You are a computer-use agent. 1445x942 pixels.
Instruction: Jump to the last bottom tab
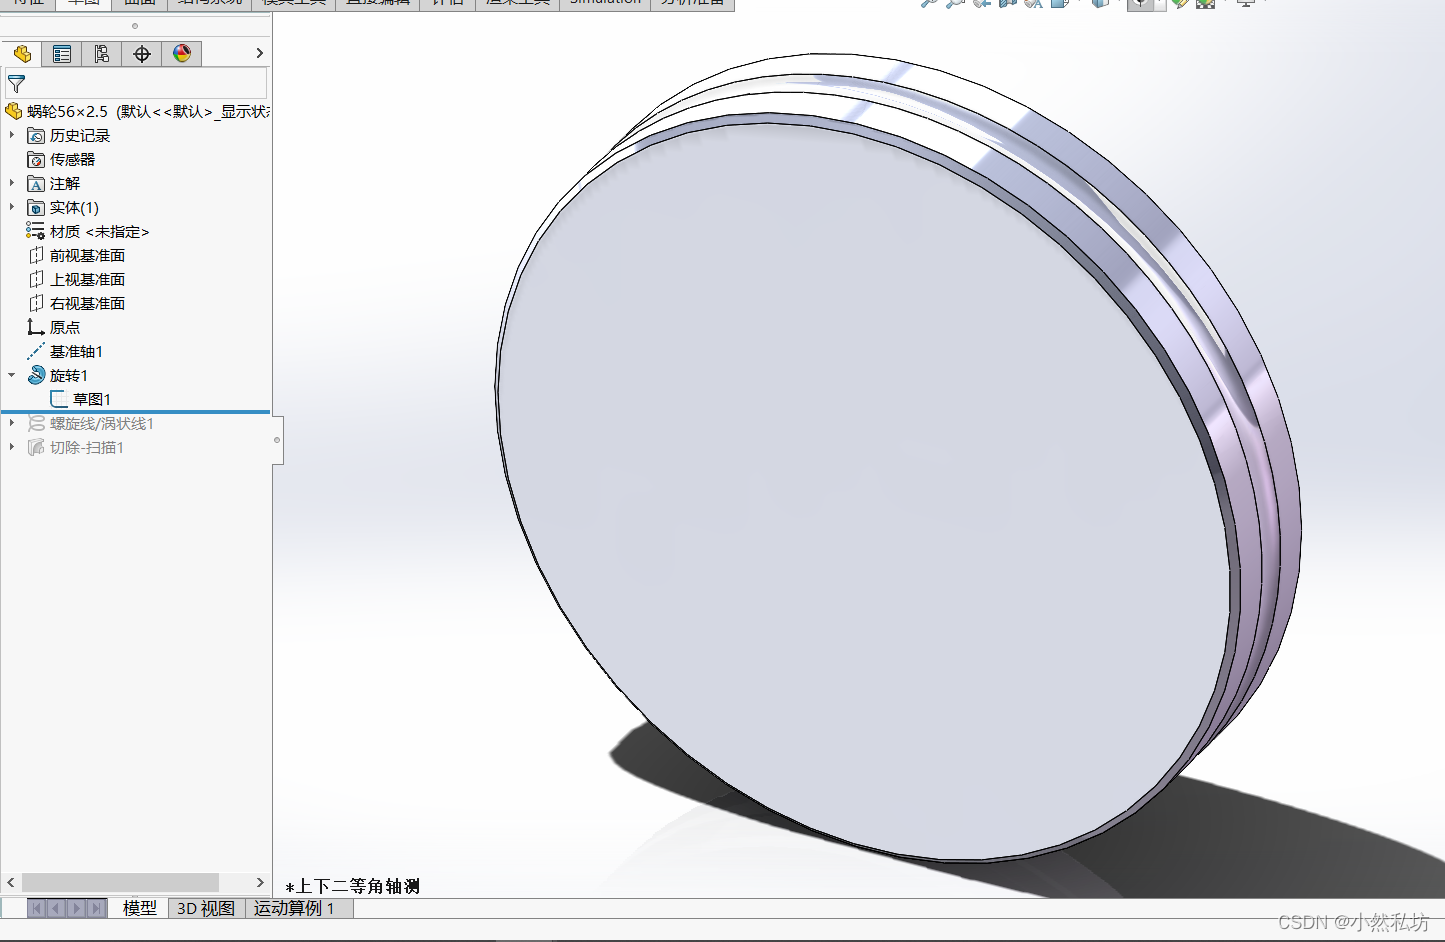coord(96,908)
